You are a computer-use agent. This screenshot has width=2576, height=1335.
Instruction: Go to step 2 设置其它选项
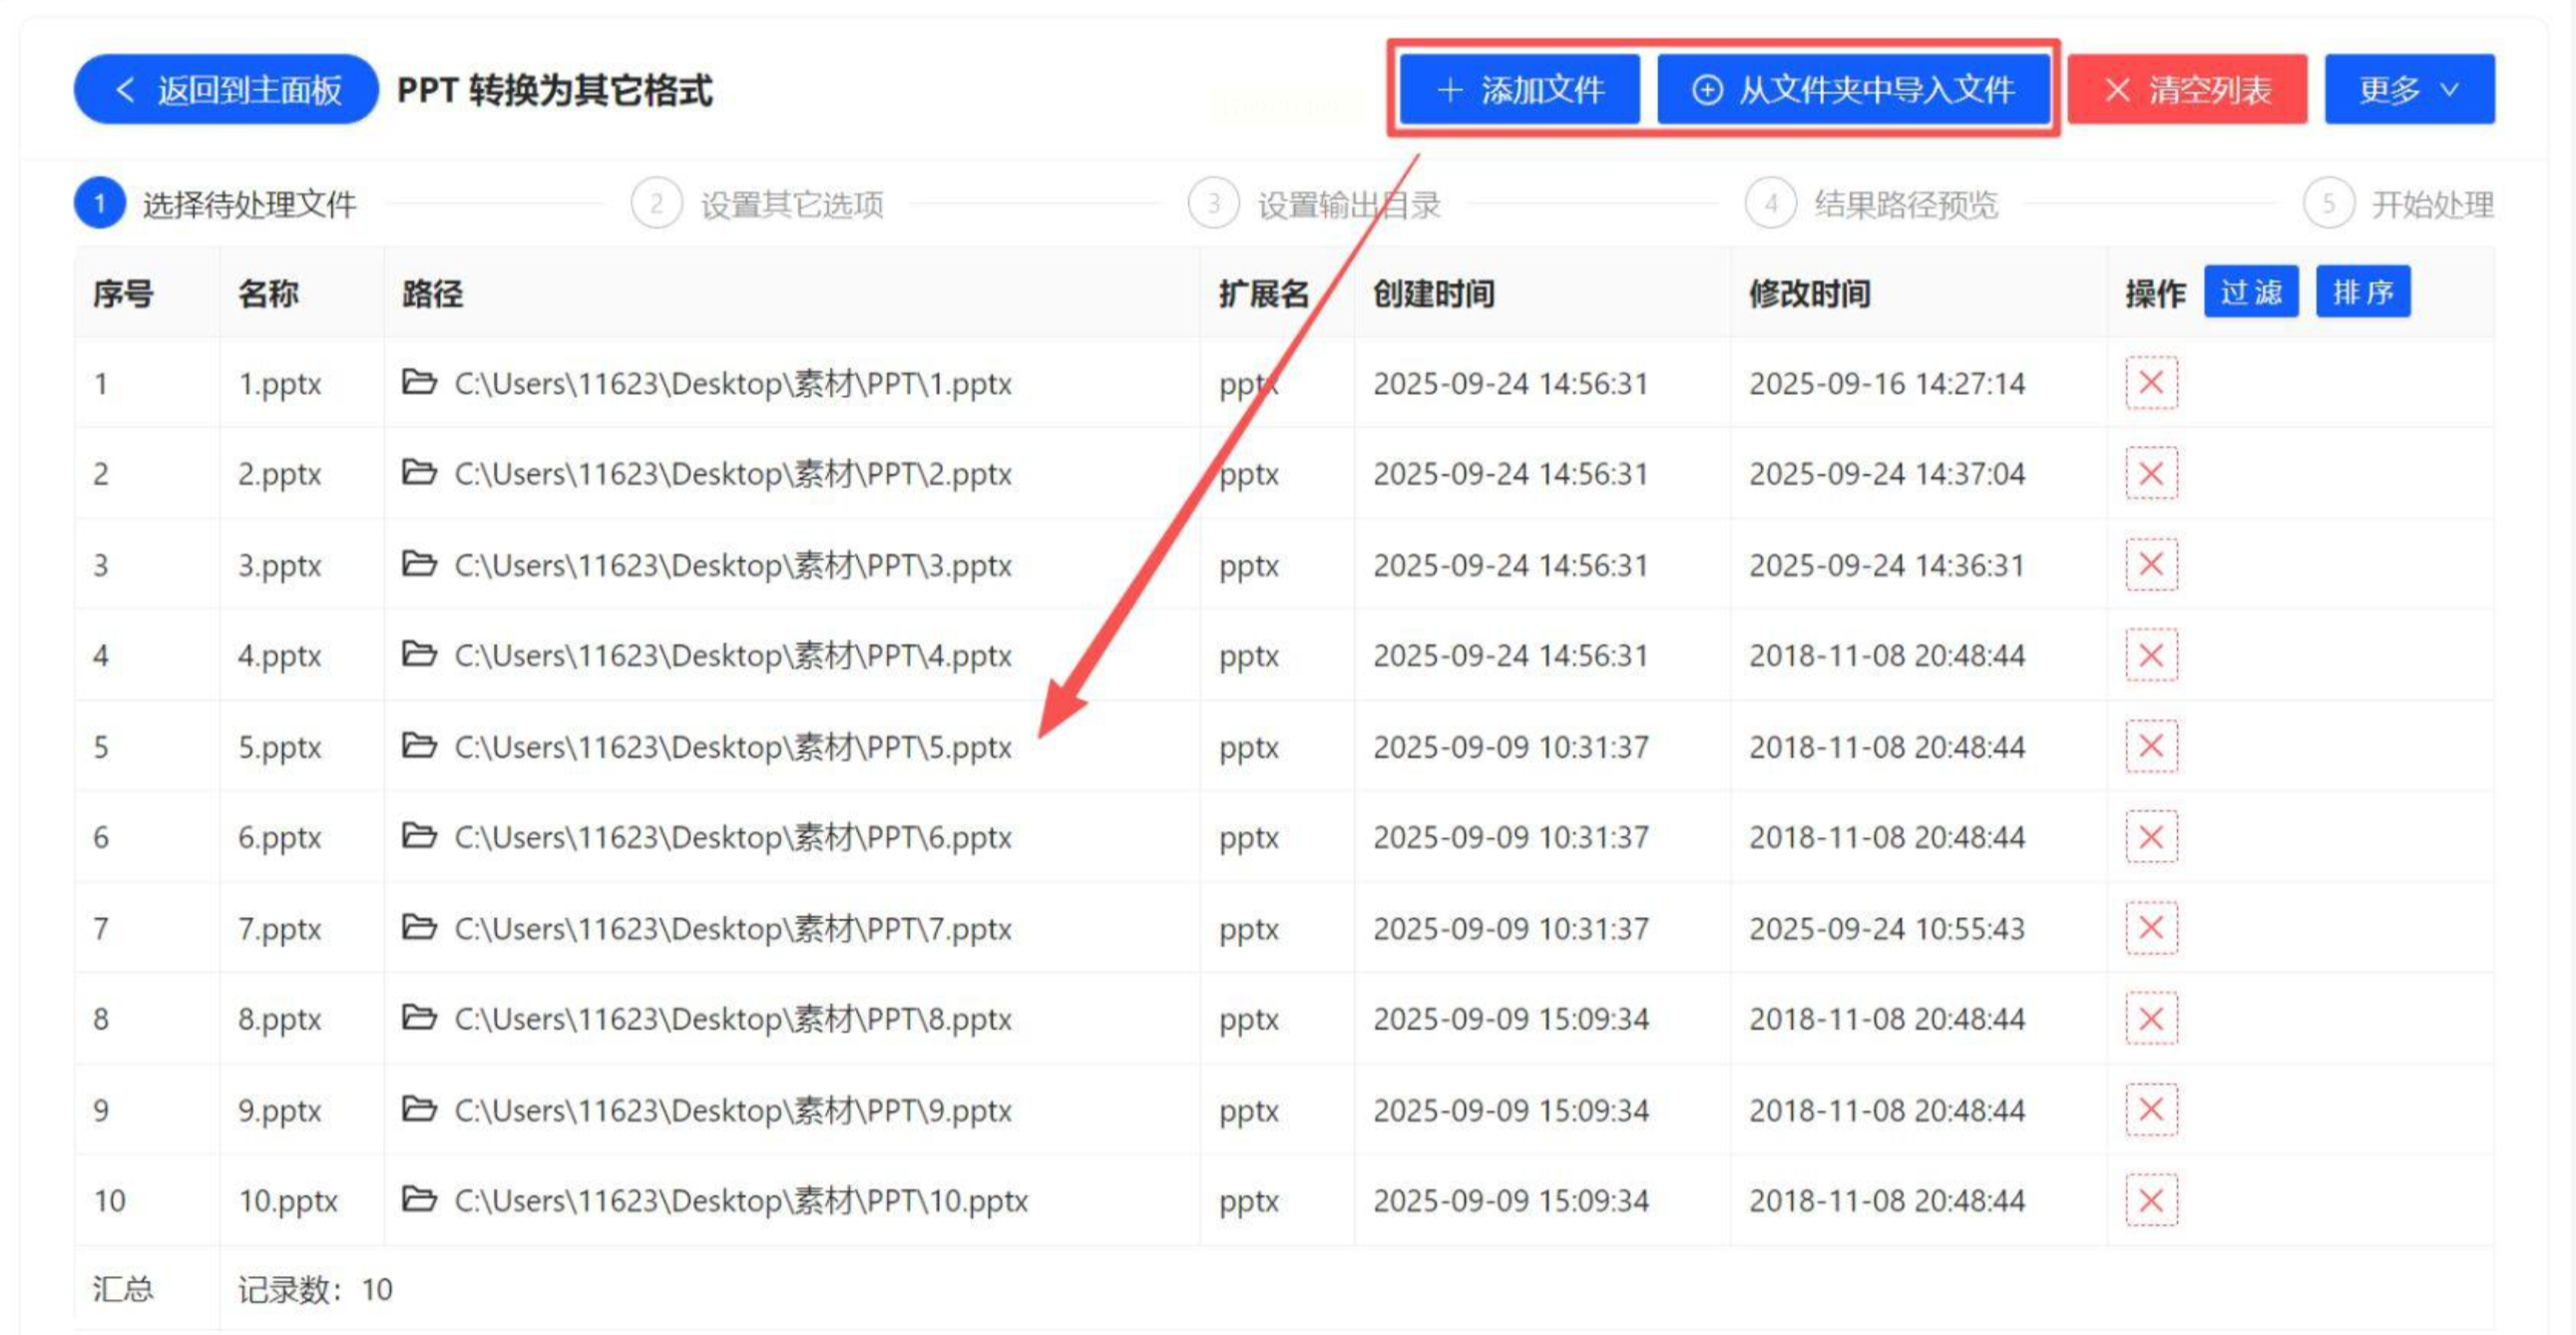tap(791, 205)
